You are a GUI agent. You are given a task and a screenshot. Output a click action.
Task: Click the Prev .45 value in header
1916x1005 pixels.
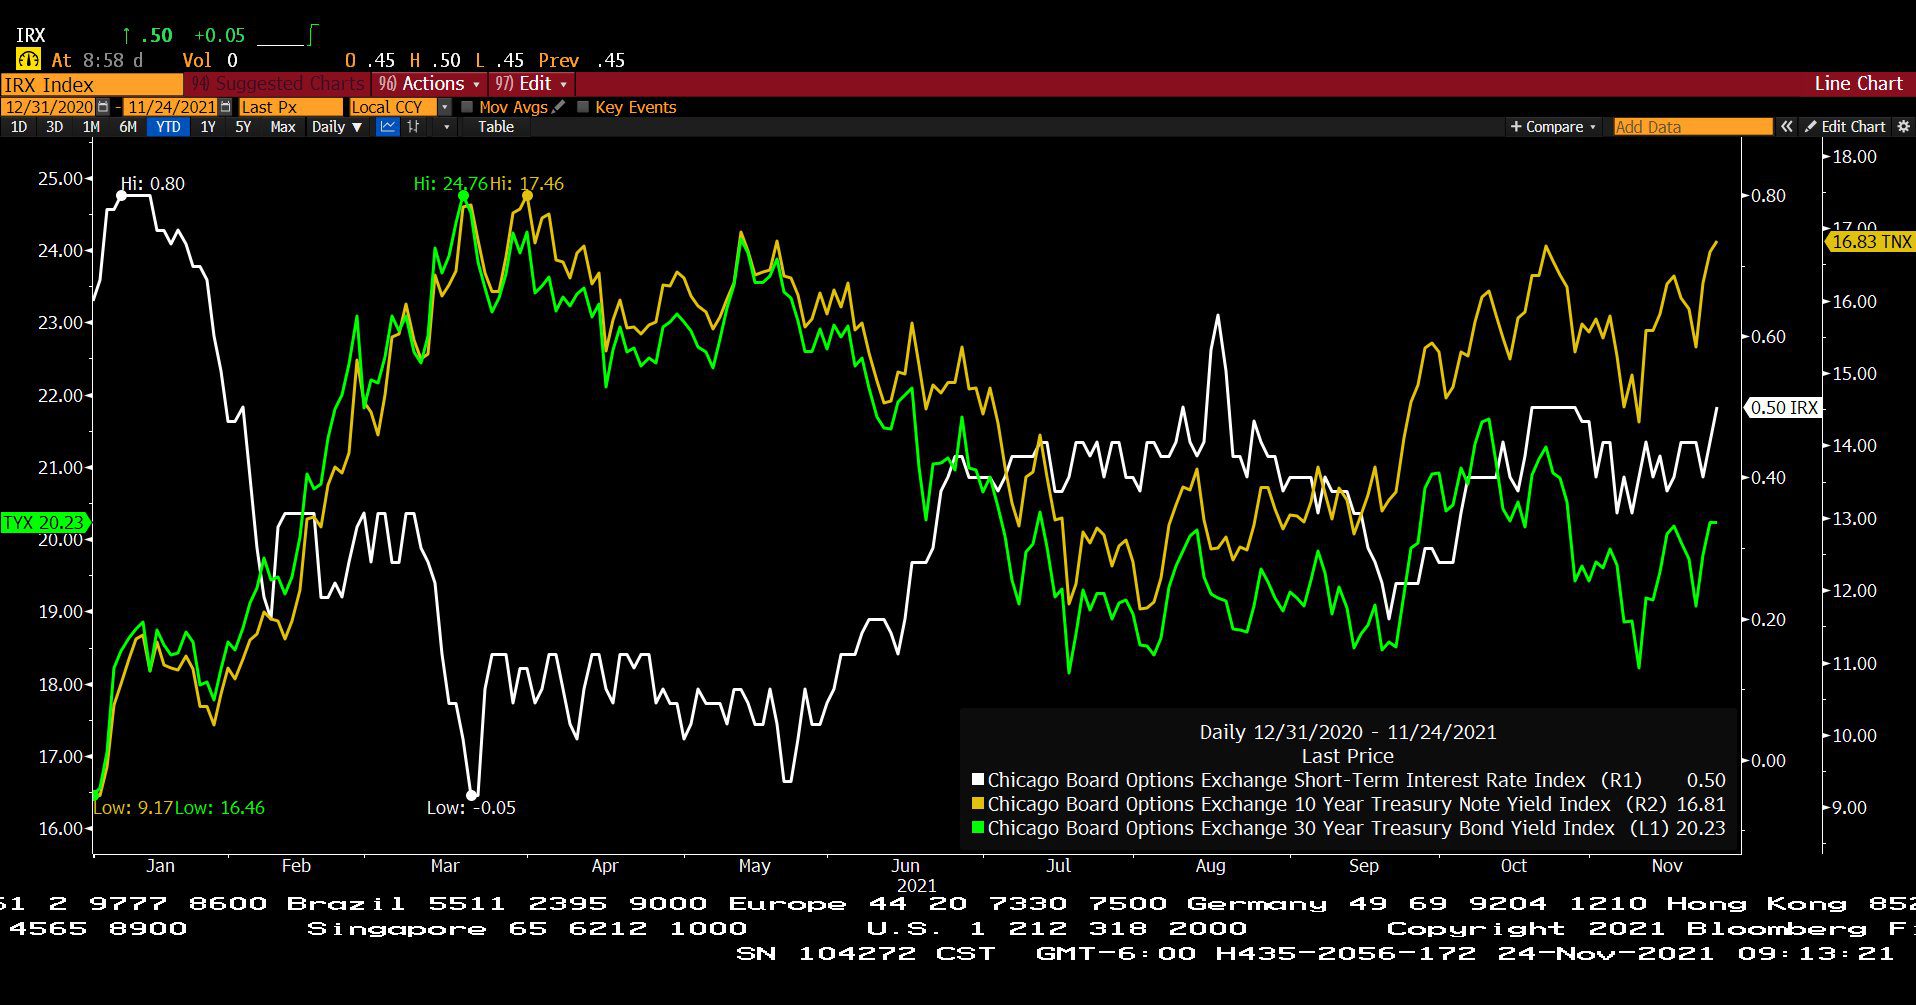[582, 60]
